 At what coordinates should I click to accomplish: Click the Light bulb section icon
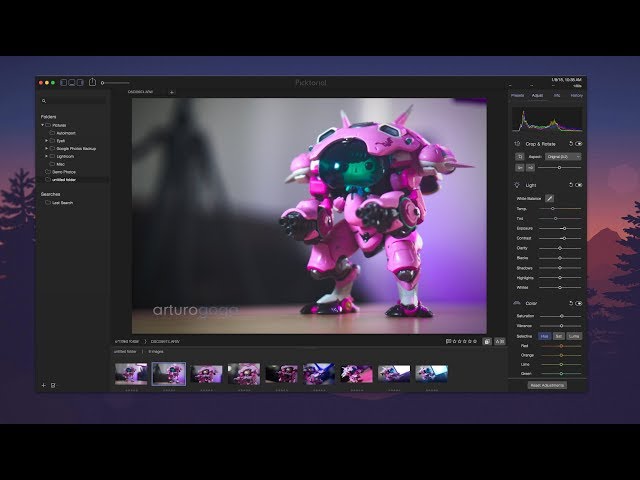click(517, 185)
